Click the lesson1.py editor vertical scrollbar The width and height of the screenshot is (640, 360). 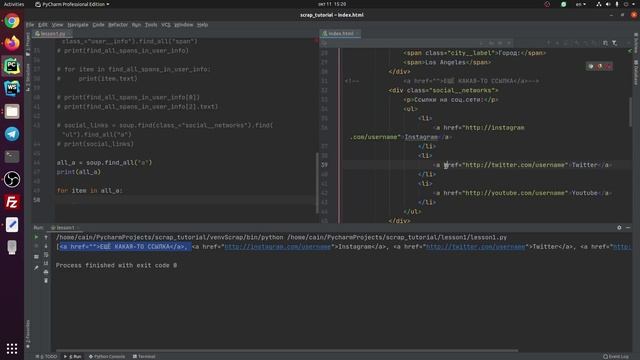317,182
